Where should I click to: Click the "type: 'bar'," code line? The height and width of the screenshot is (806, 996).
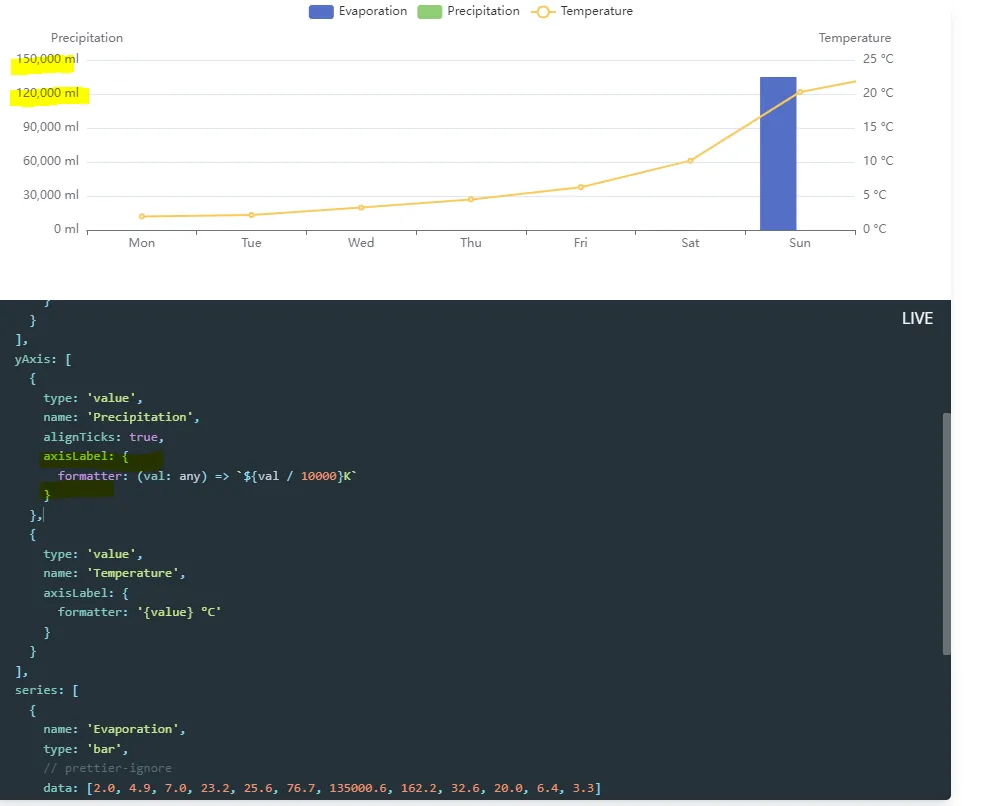coord(86,749)
